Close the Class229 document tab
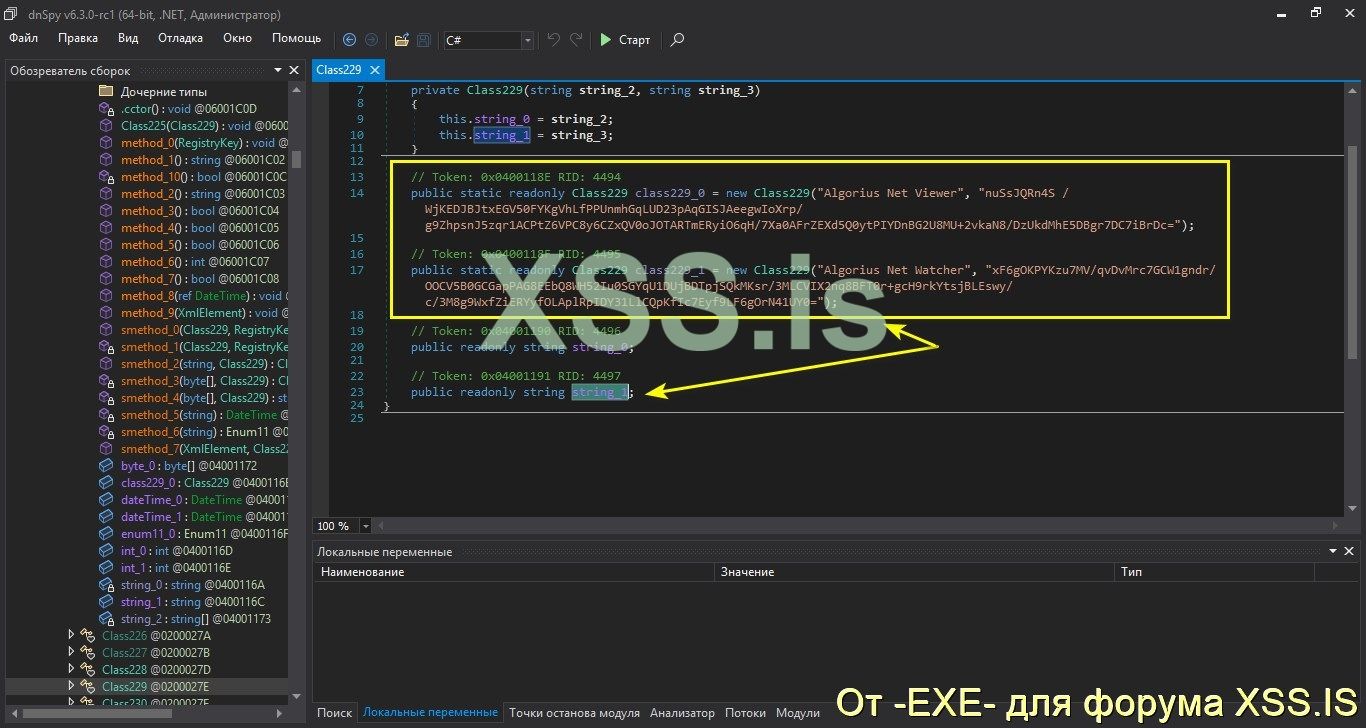 pos(375,70)
